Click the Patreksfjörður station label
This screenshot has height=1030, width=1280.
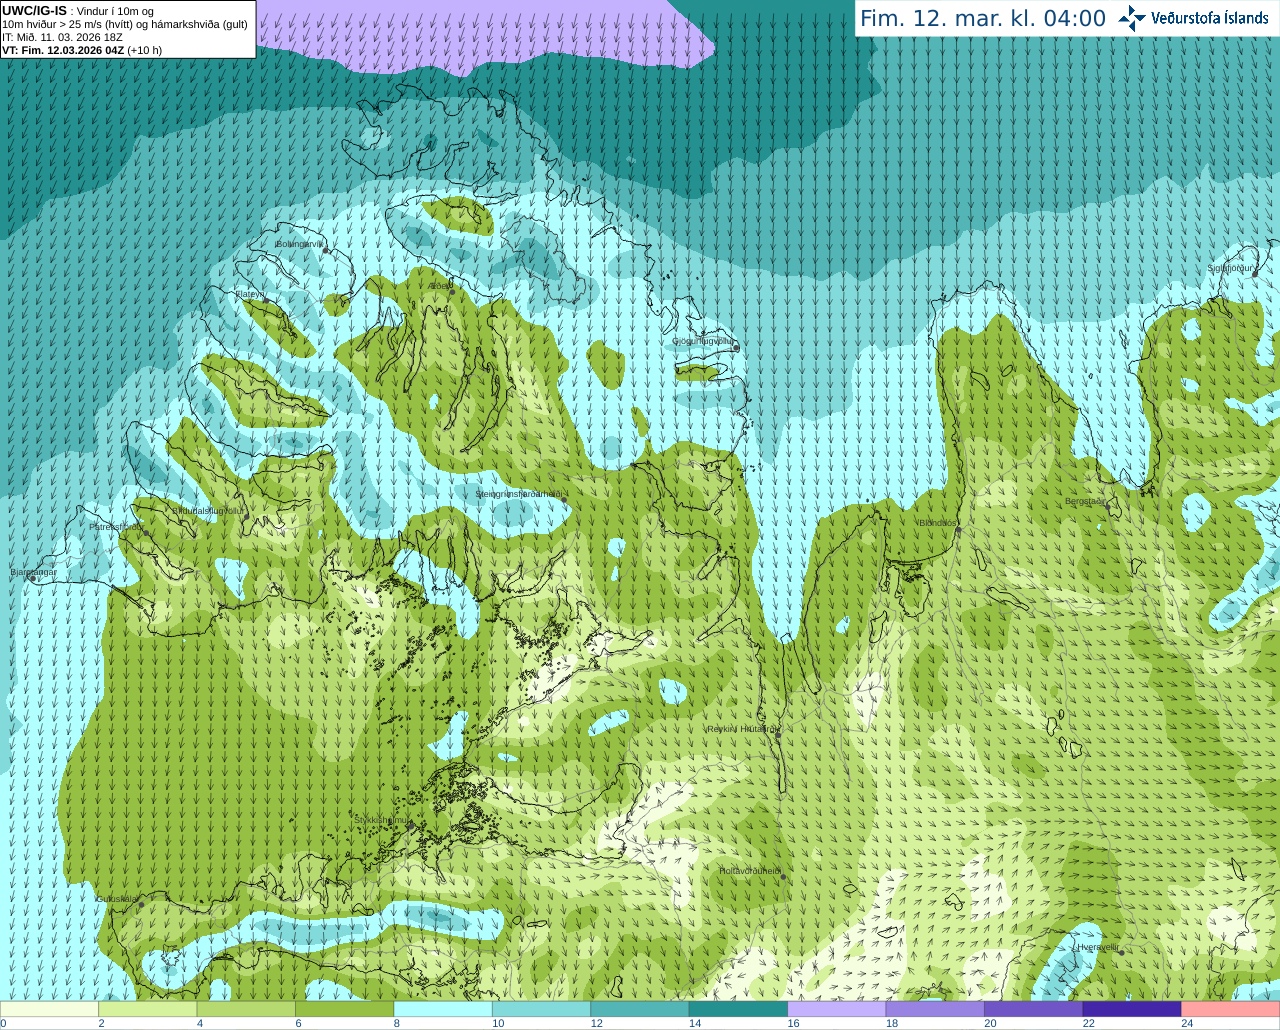pyautogui.click(x=116, y=526)
